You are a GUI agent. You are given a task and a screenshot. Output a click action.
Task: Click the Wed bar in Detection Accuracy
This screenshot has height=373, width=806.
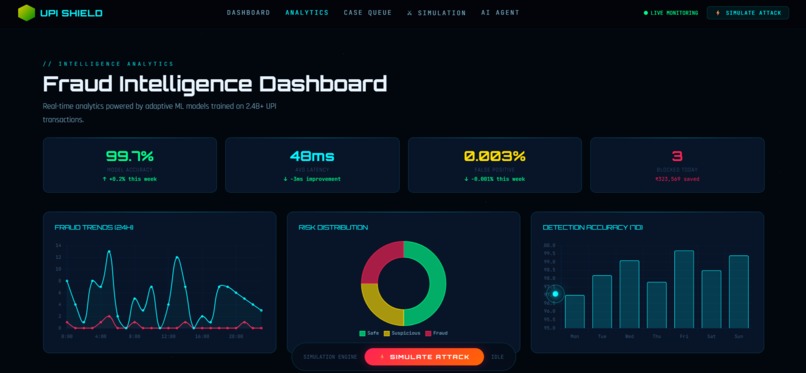tap(629, 294)
